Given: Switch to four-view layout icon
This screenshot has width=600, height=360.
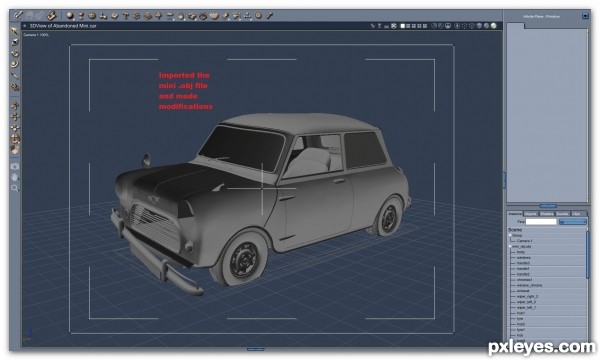Looking at the screenshot, I should click(x=419, y=26).
